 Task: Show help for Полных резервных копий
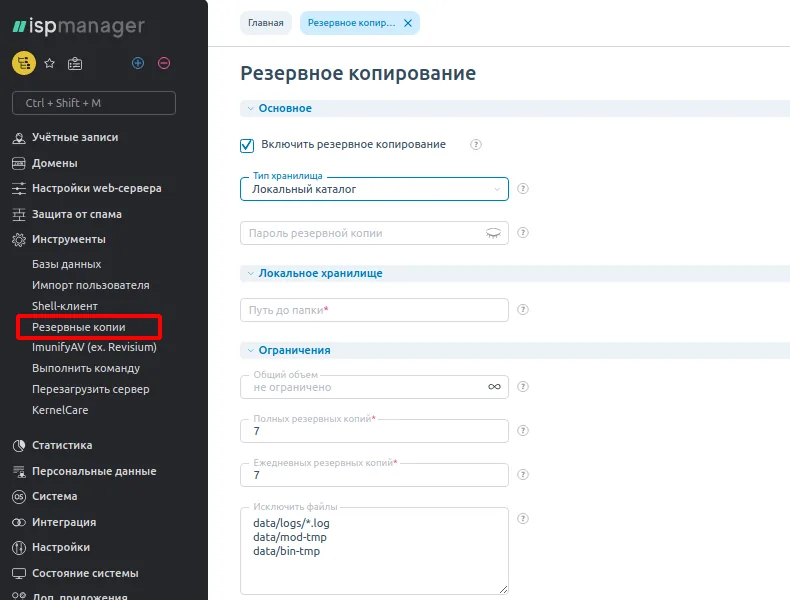point(523,430)
